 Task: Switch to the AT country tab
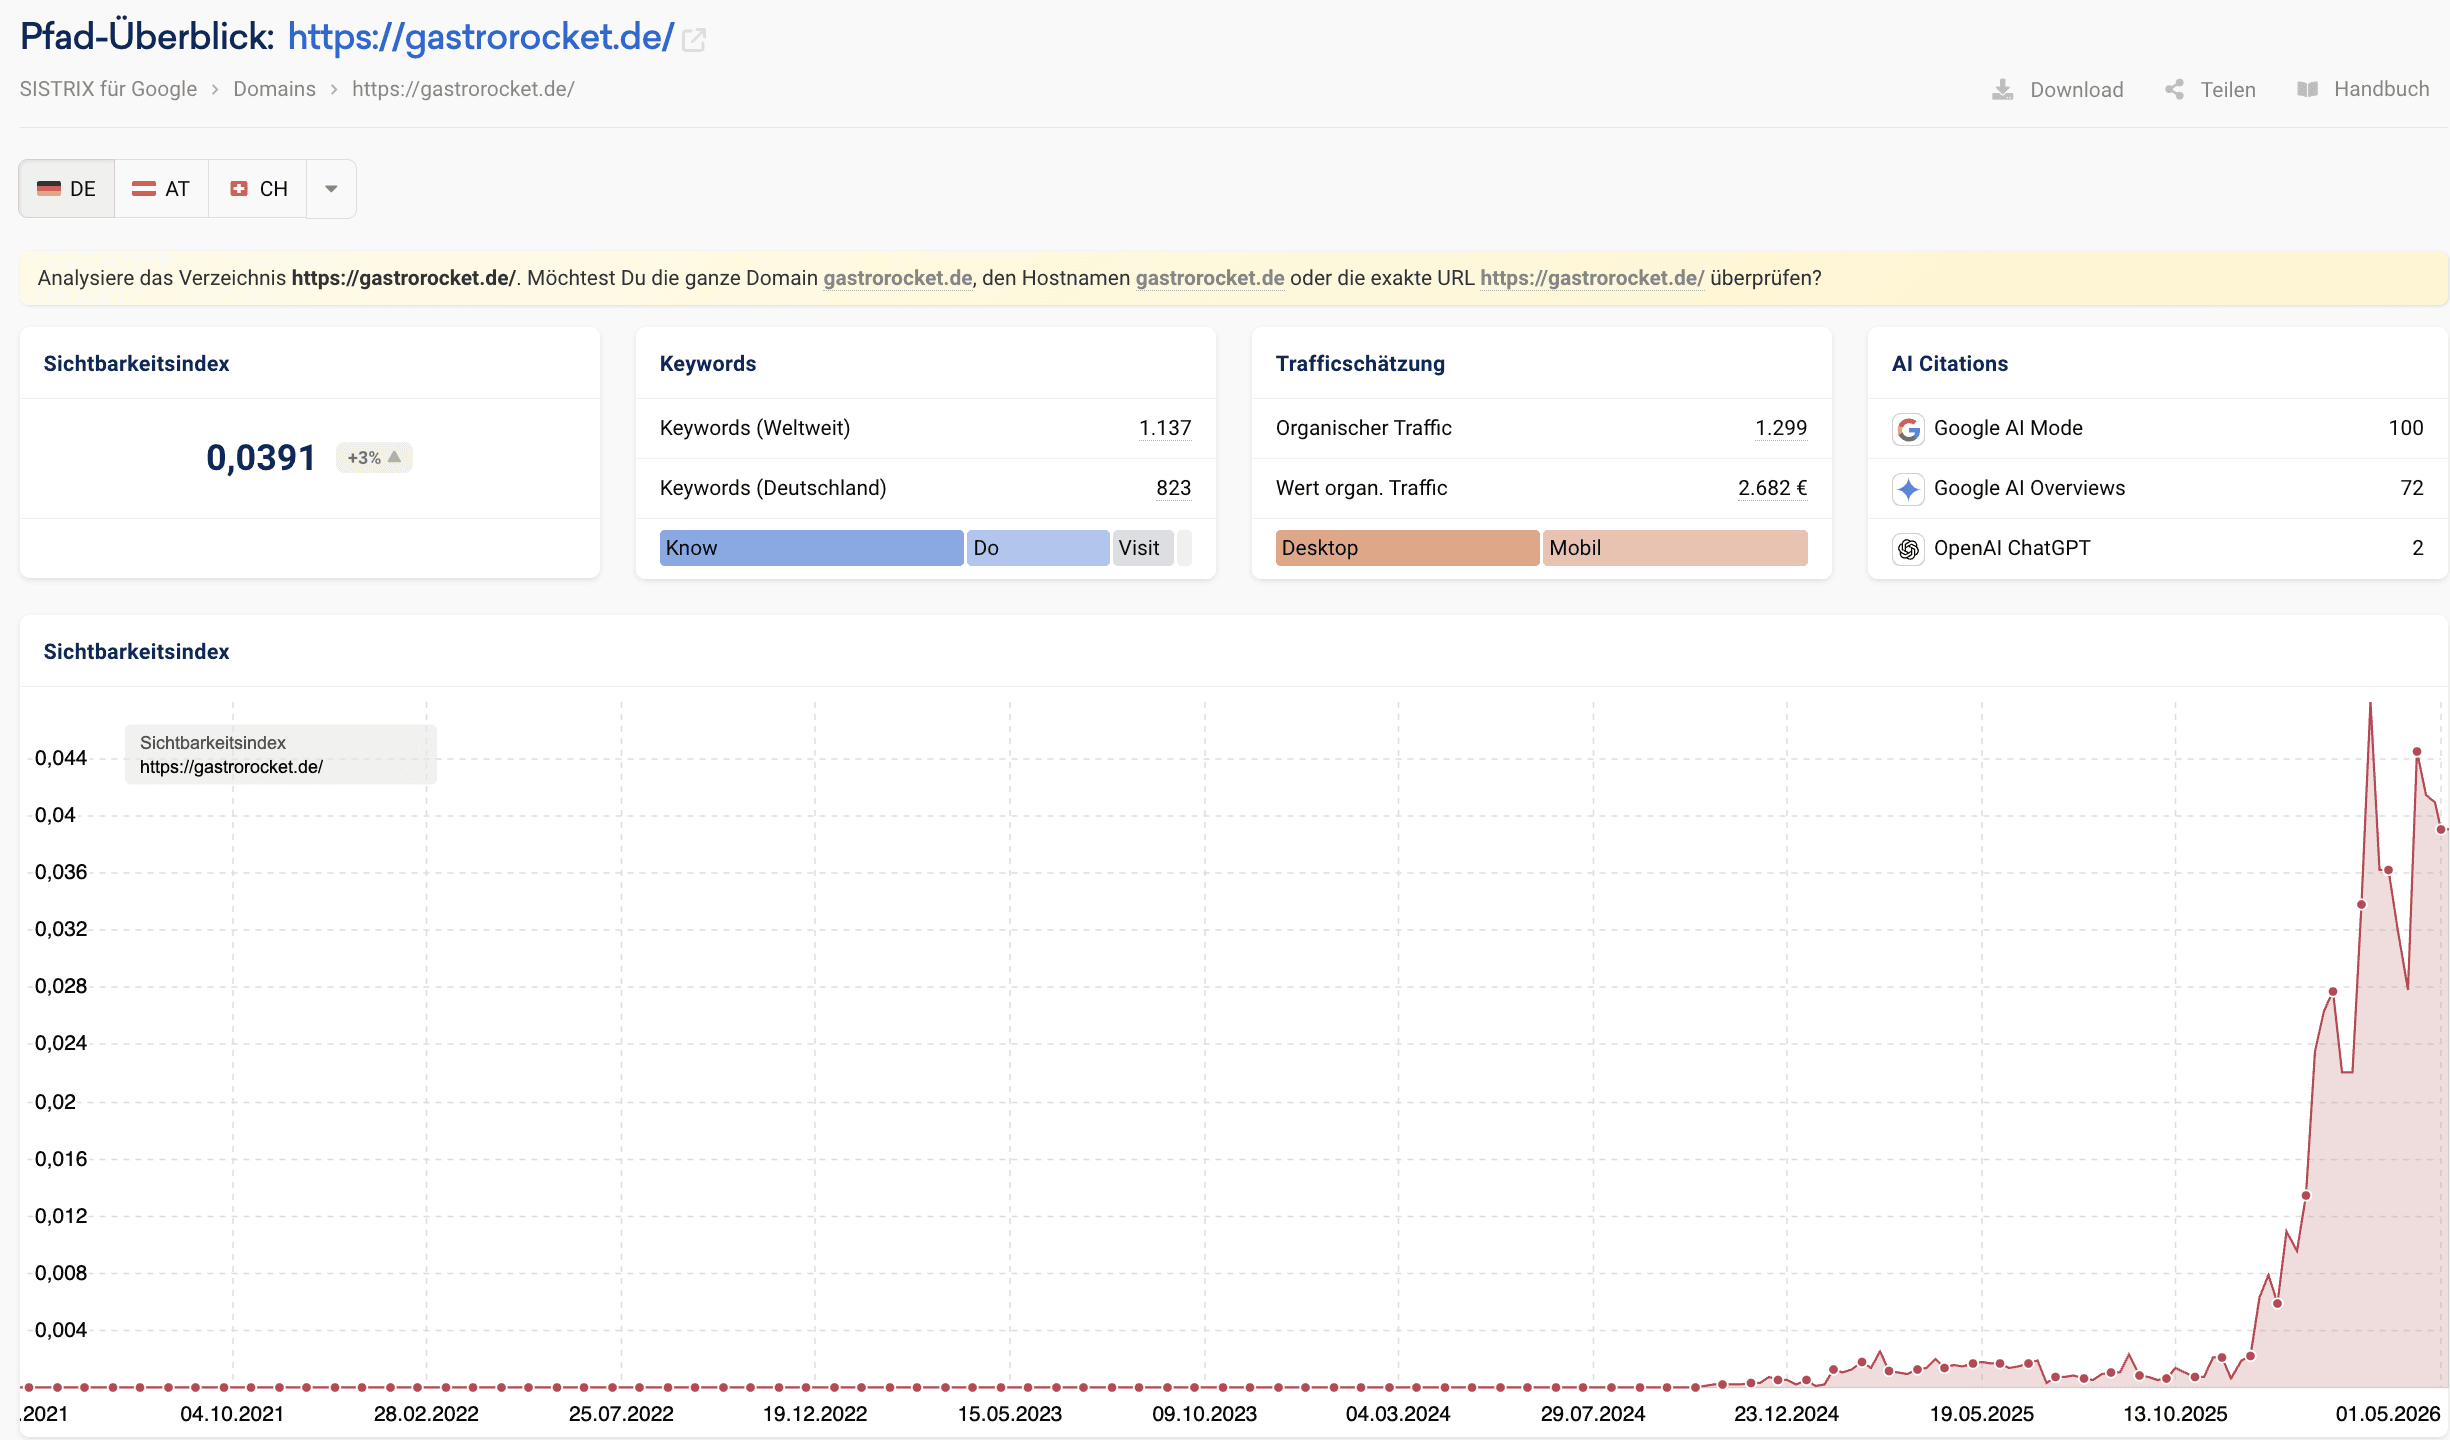(x=161, y=189)
